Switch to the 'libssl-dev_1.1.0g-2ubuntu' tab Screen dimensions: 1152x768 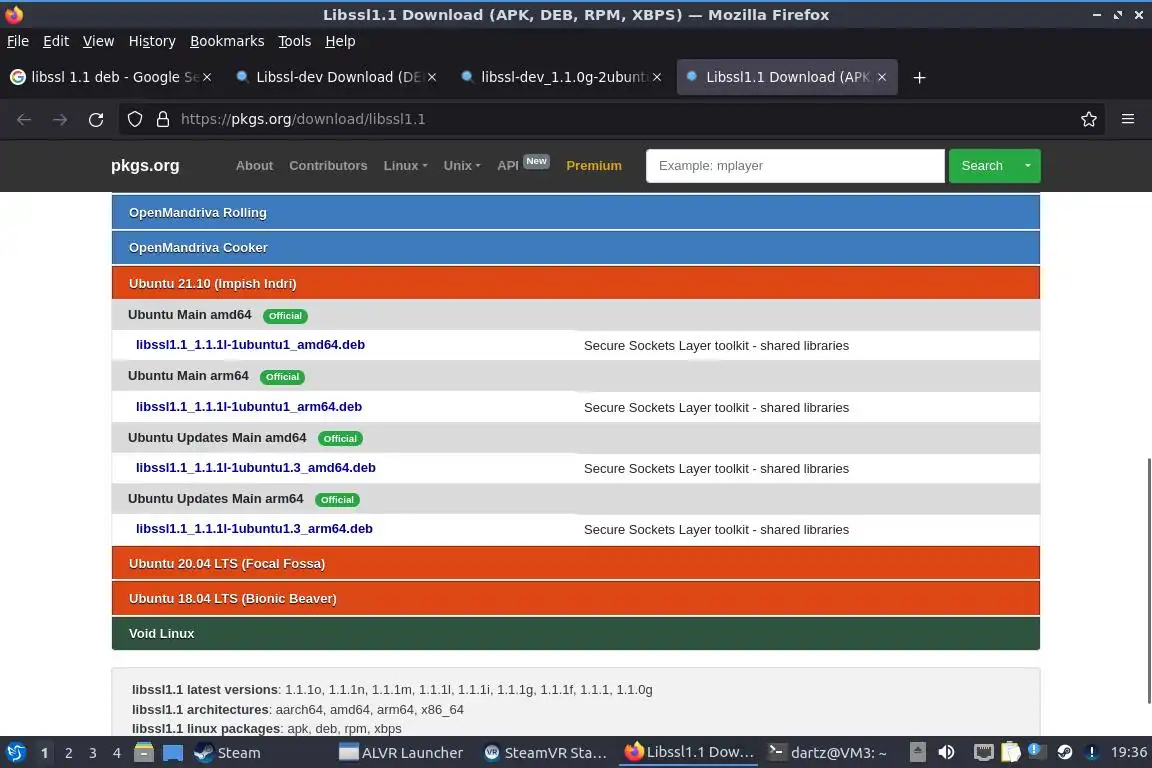click(x=560, y=77)
